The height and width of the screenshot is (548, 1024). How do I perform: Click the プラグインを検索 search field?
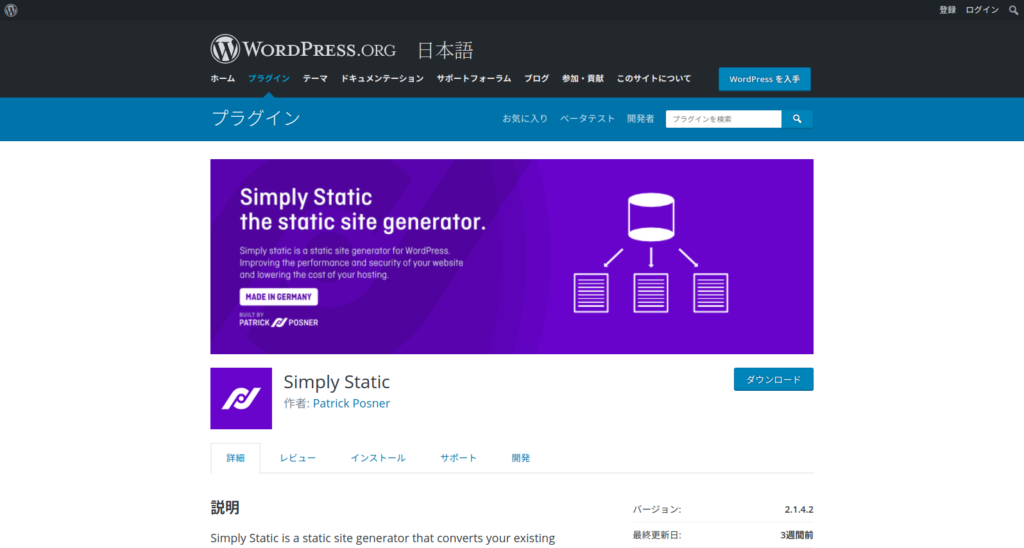pyautogui.click(x=723, y=119)
